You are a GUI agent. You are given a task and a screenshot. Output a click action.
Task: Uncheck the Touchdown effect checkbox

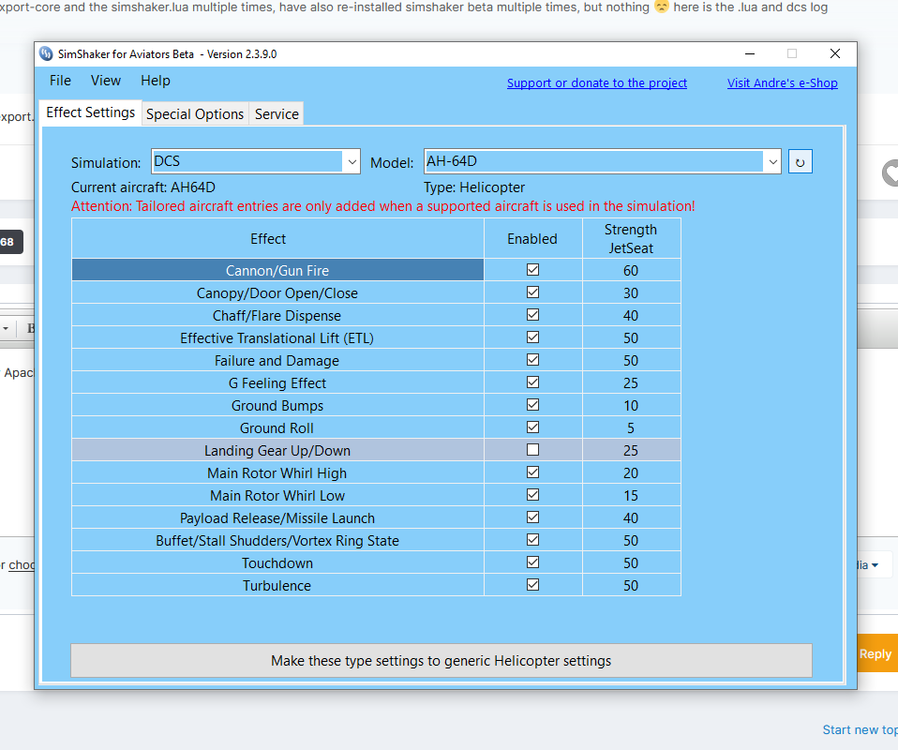(x=532, y=561)
